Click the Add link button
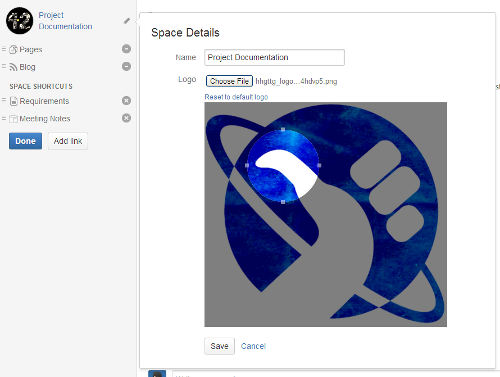The width and height of the screenshot is (500, 377). pos(68,141)
